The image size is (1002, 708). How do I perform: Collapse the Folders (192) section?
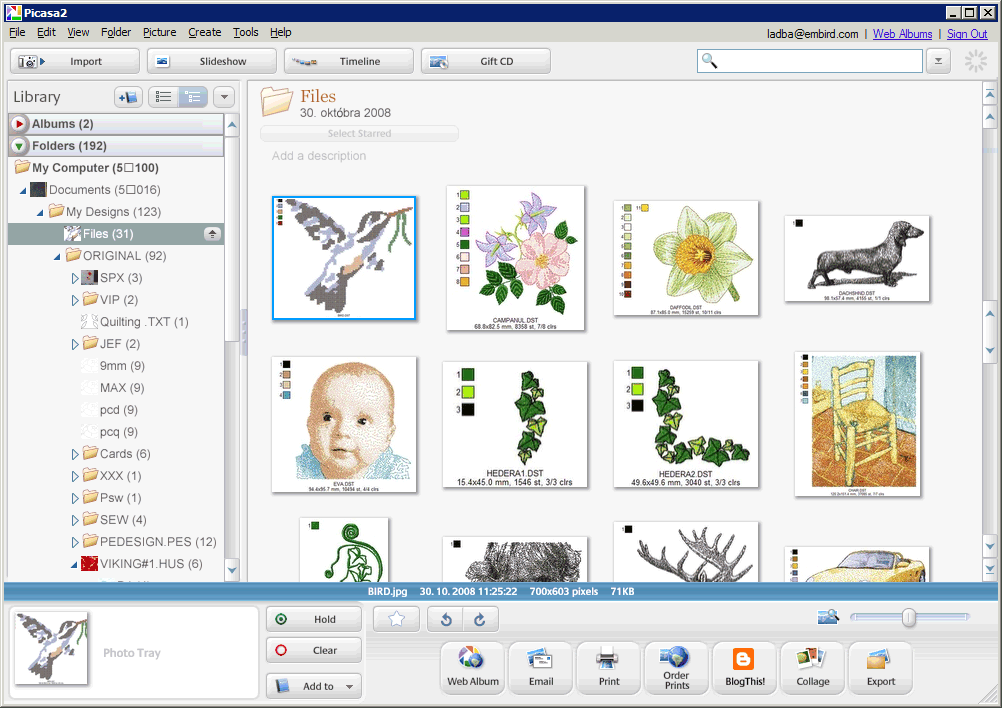tap(19, 146)
